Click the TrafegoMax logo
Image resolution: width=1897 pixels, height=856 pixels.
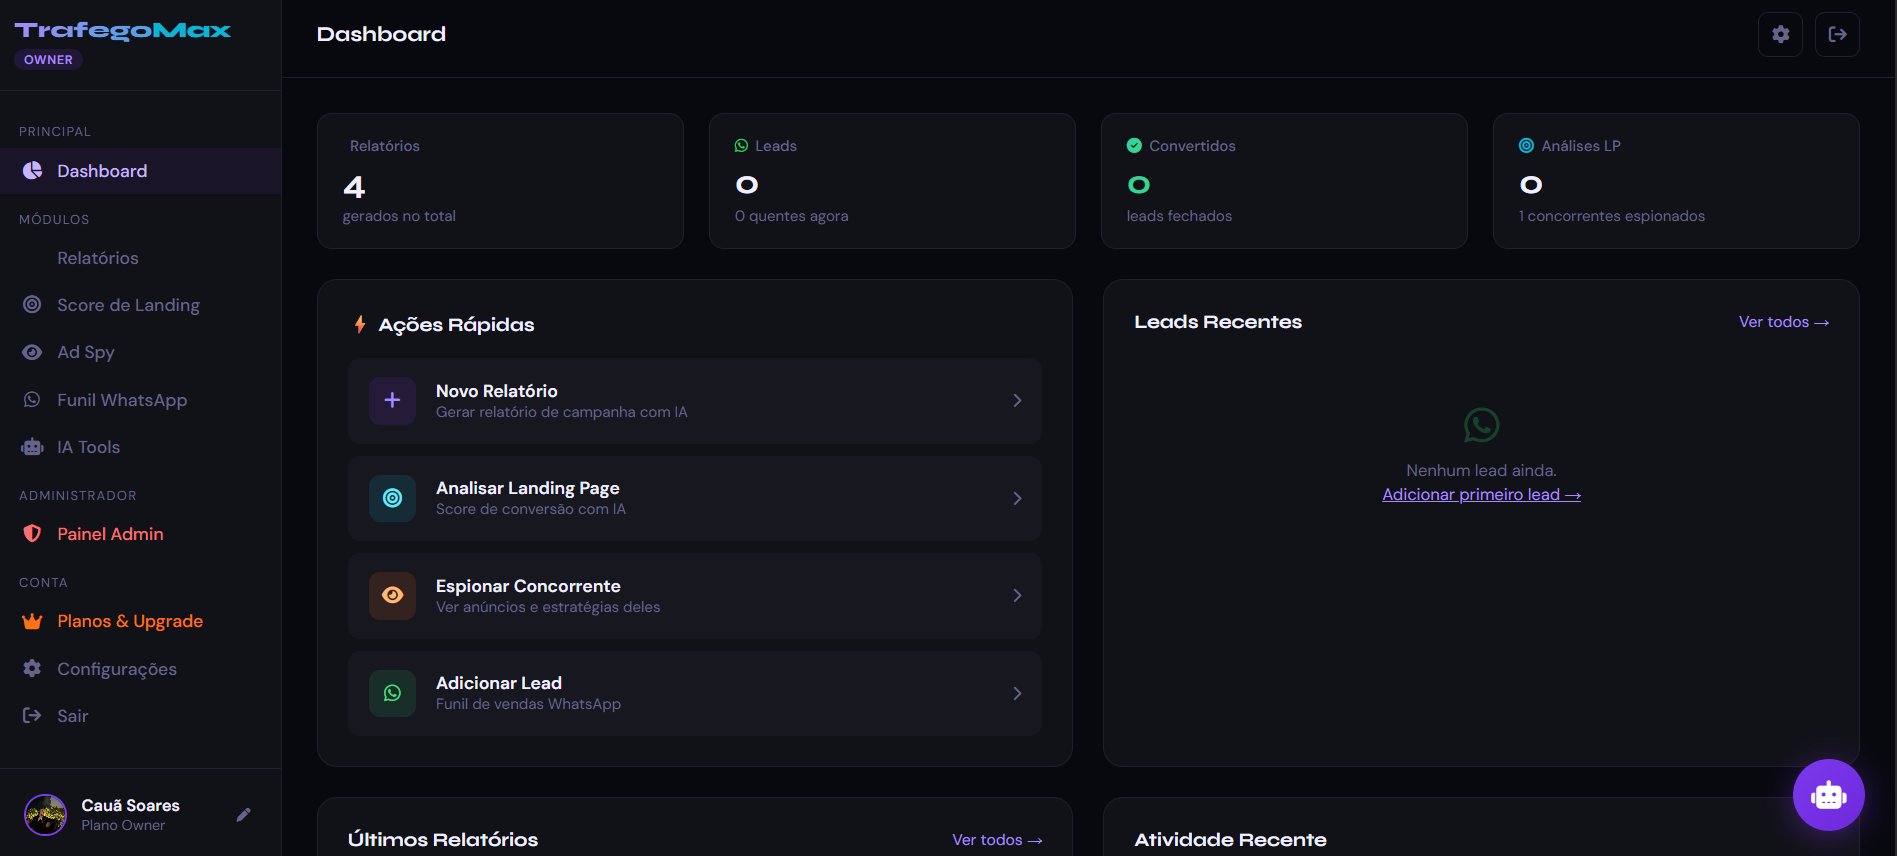(x=123, y=30)
